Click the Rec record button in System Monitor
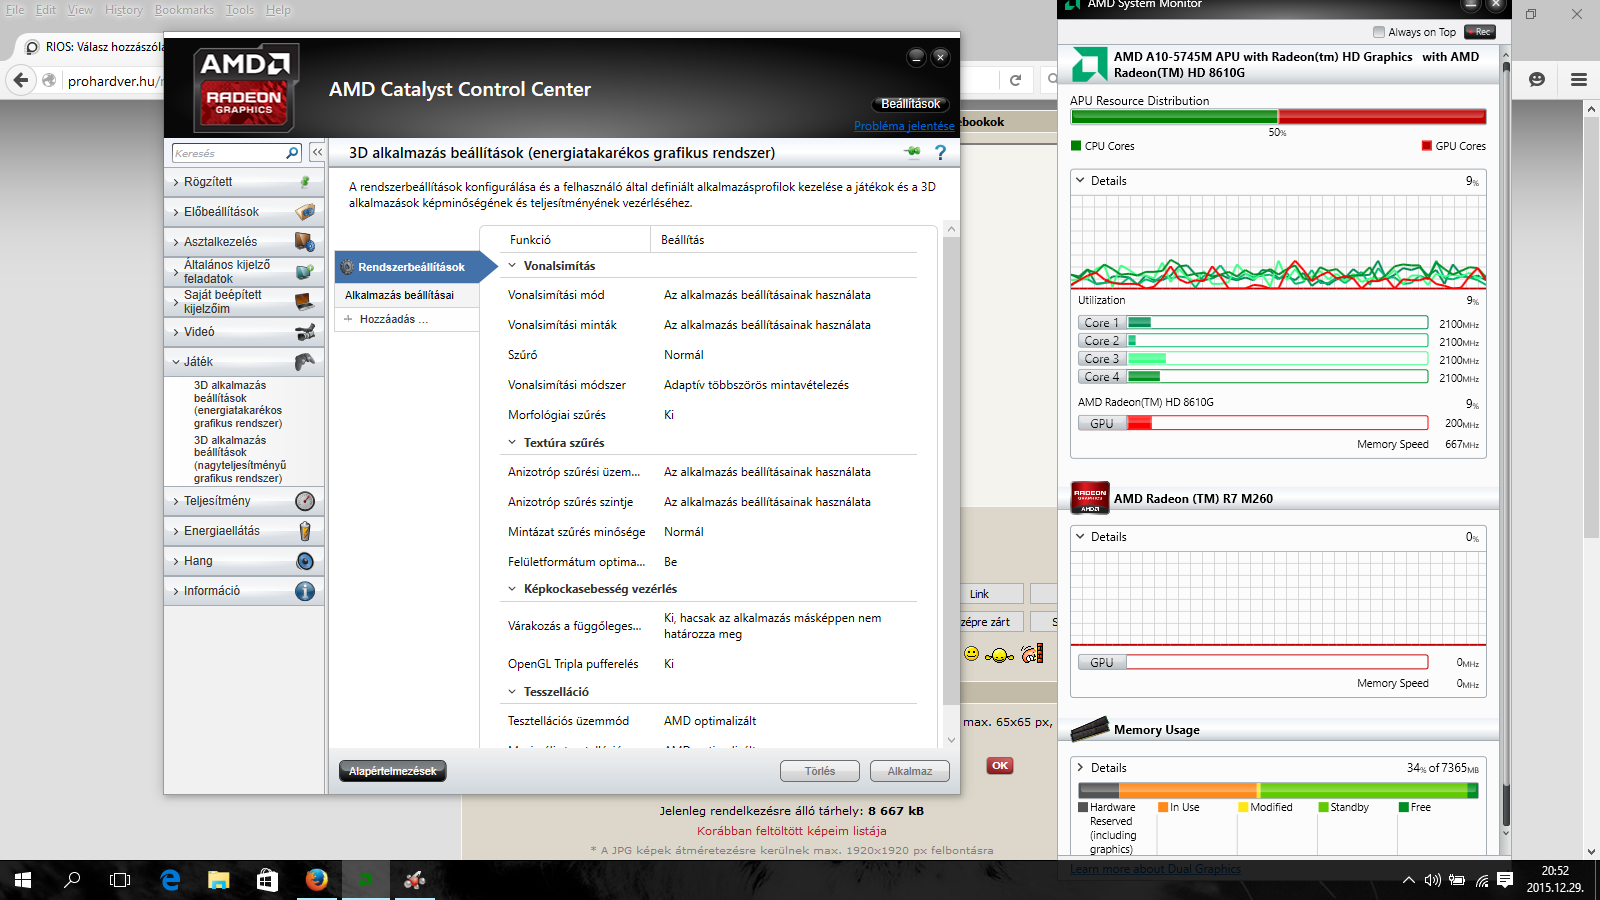 1479,32
